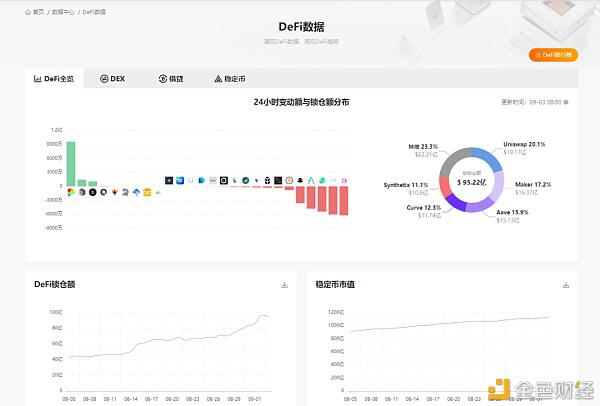Click the DeFi数据 breadcrumb item
Screen dimensions: 600x406
94,12
